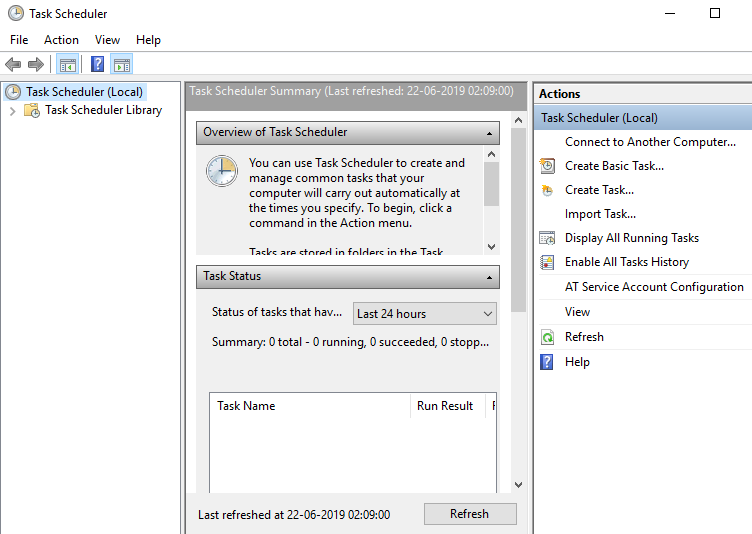
Task: Click the Display All Running Tasks icon
Action: tap(547, 238)
